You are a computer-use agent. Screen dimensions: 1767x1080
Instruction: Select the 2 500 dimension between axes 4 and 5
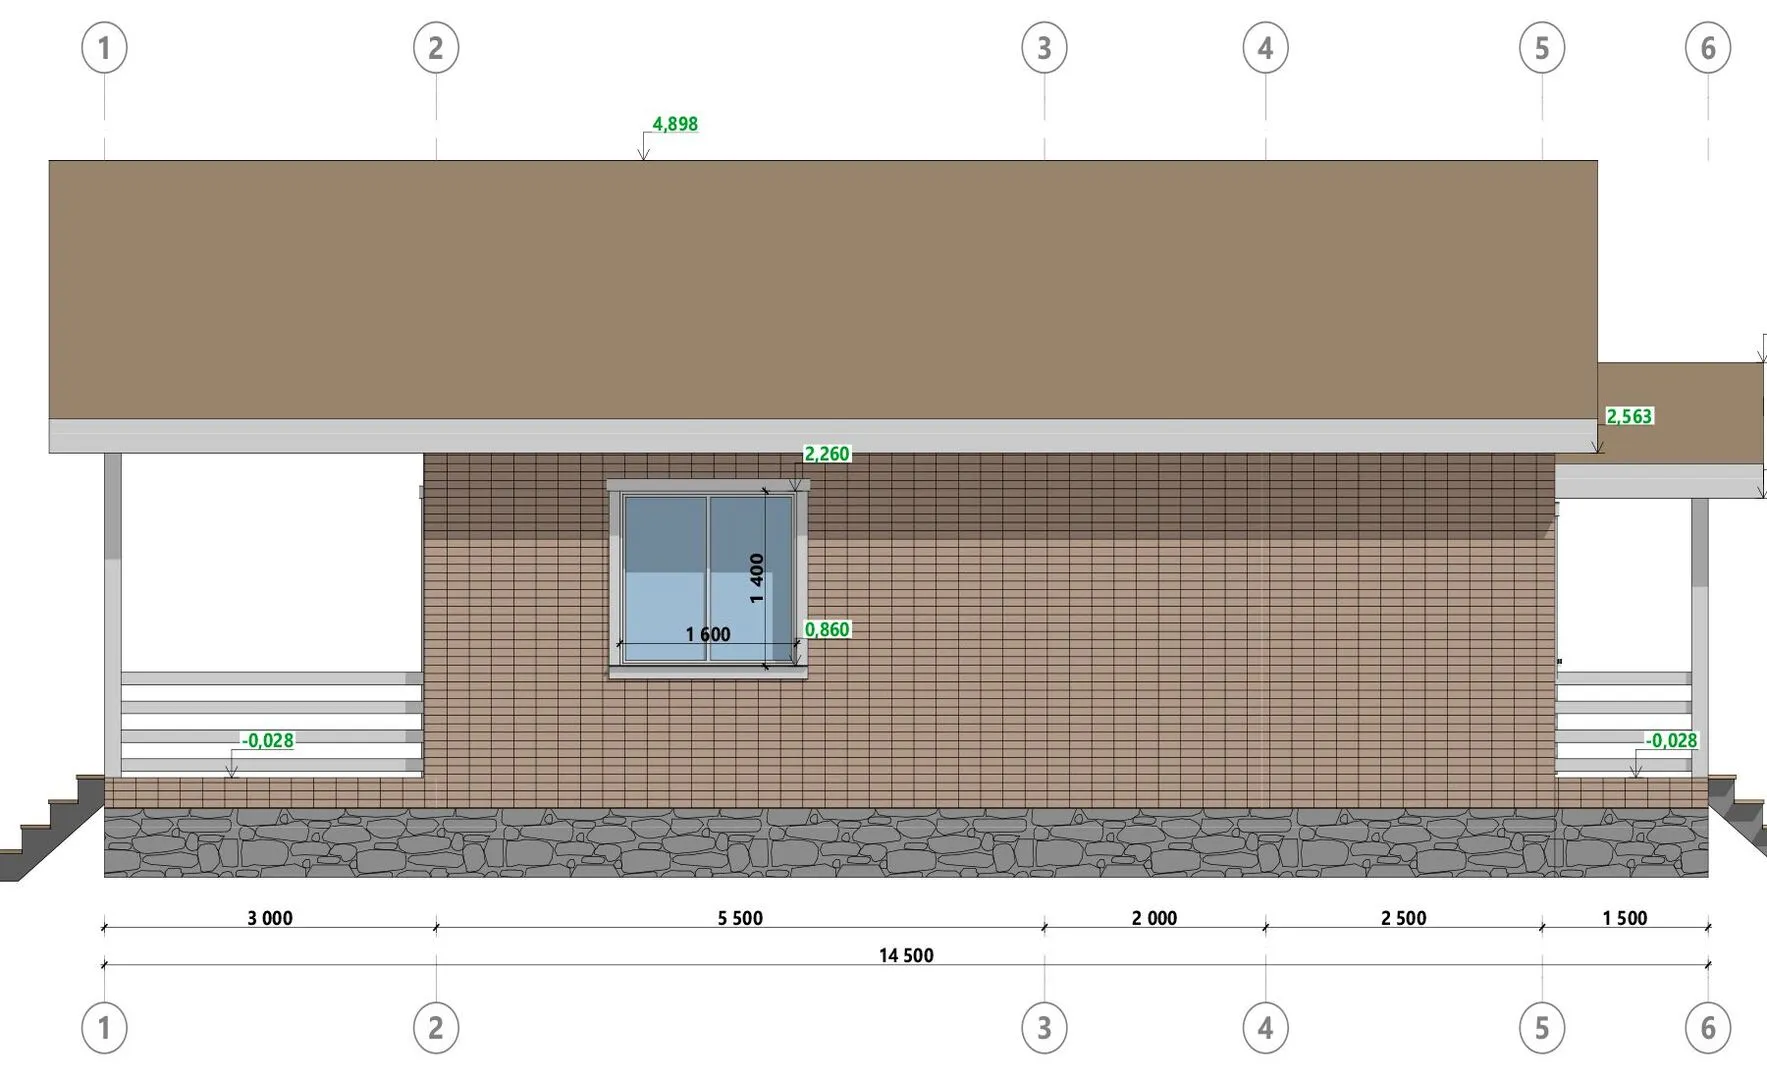(x=1403, y=919)
